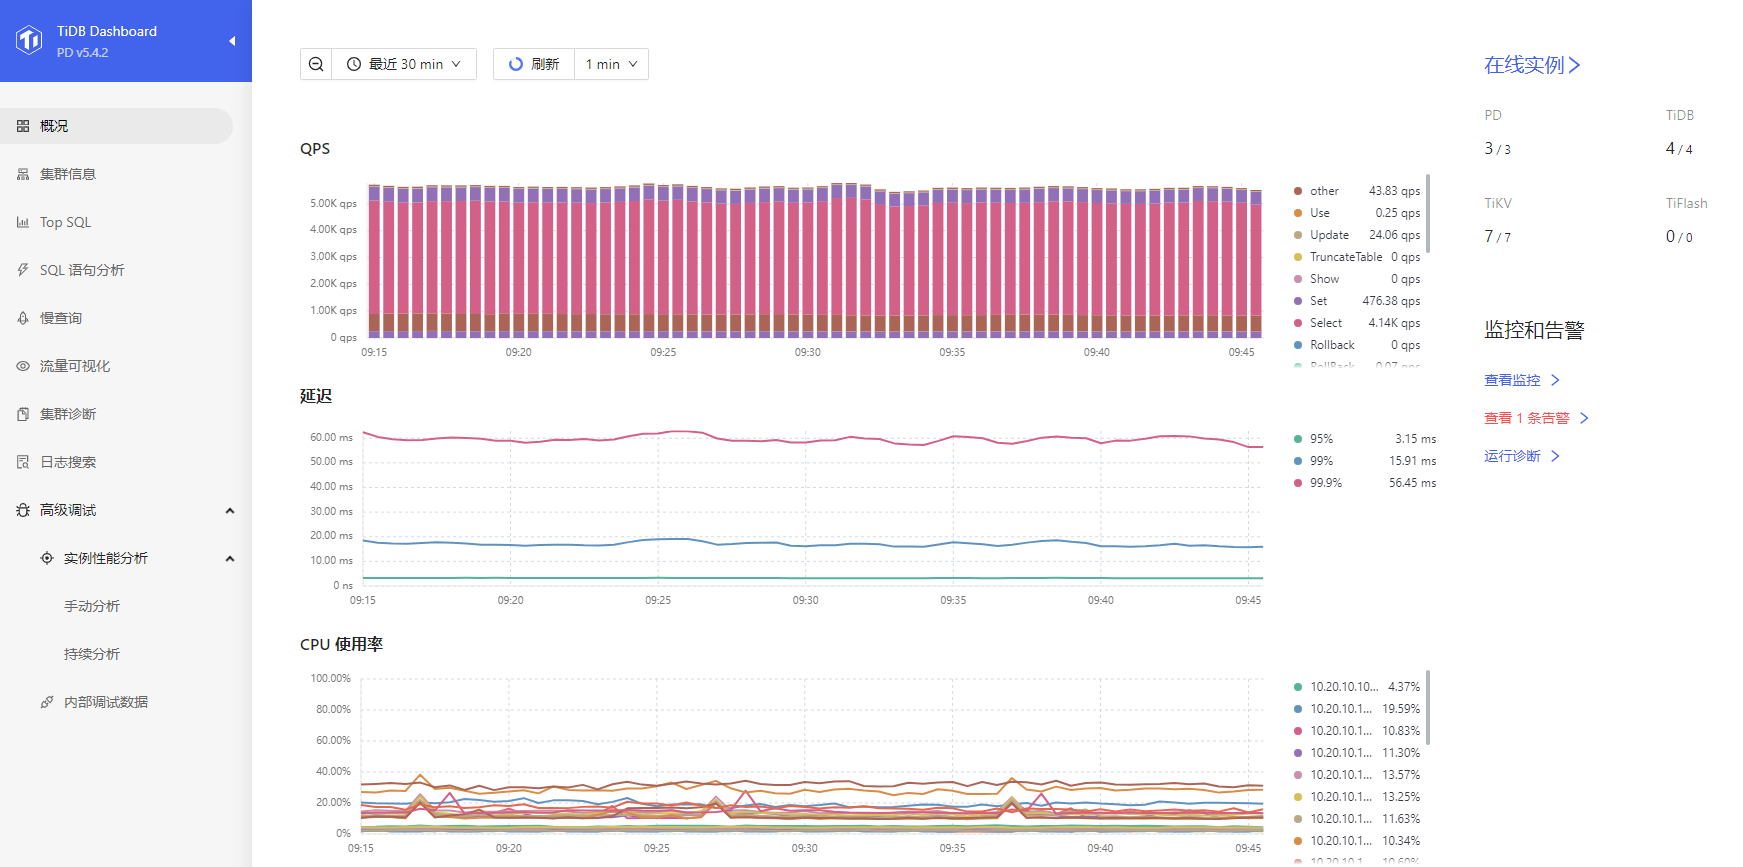
Task: Toggle the Set series in QPS legend
Action: pos(1356,301)
